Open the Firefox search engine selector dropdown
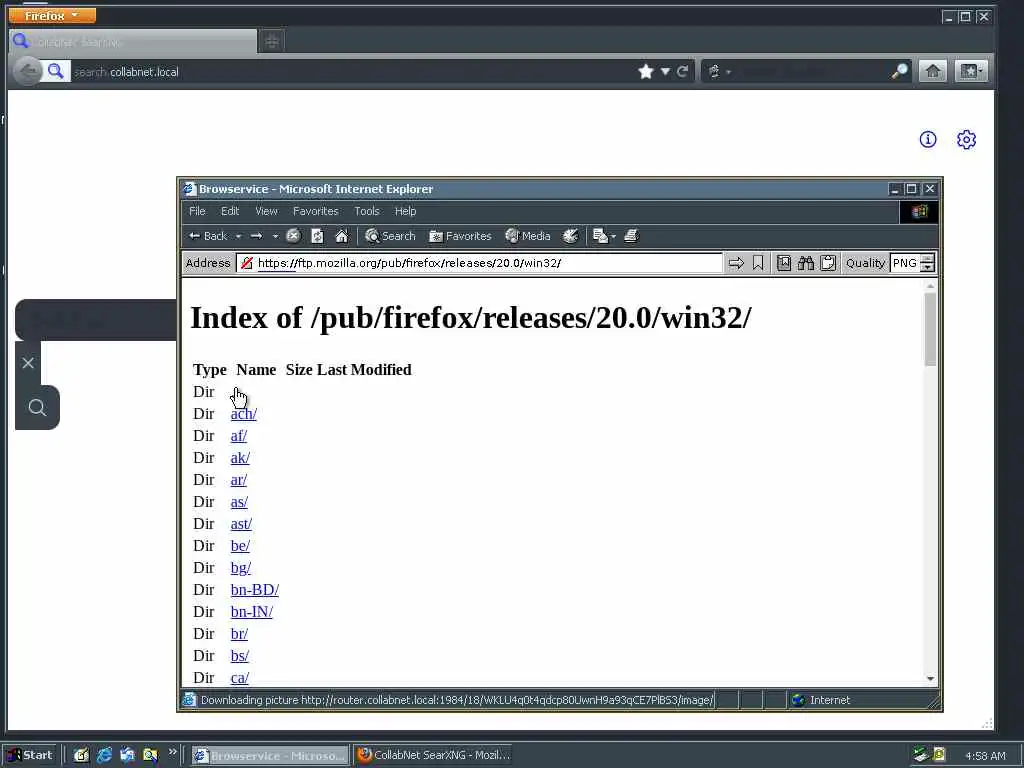This screenshot has width=1024, height=768. coord(719,71)
